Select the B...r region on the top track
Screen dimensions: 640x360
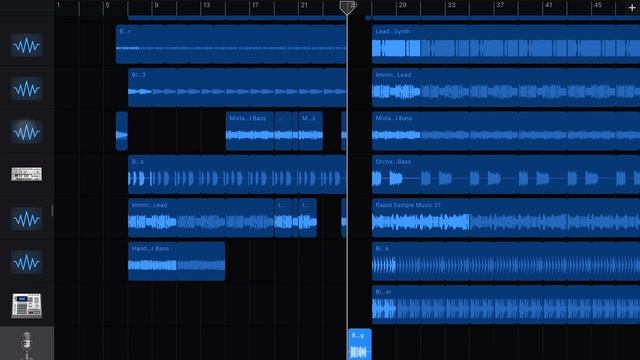point(231,44)
